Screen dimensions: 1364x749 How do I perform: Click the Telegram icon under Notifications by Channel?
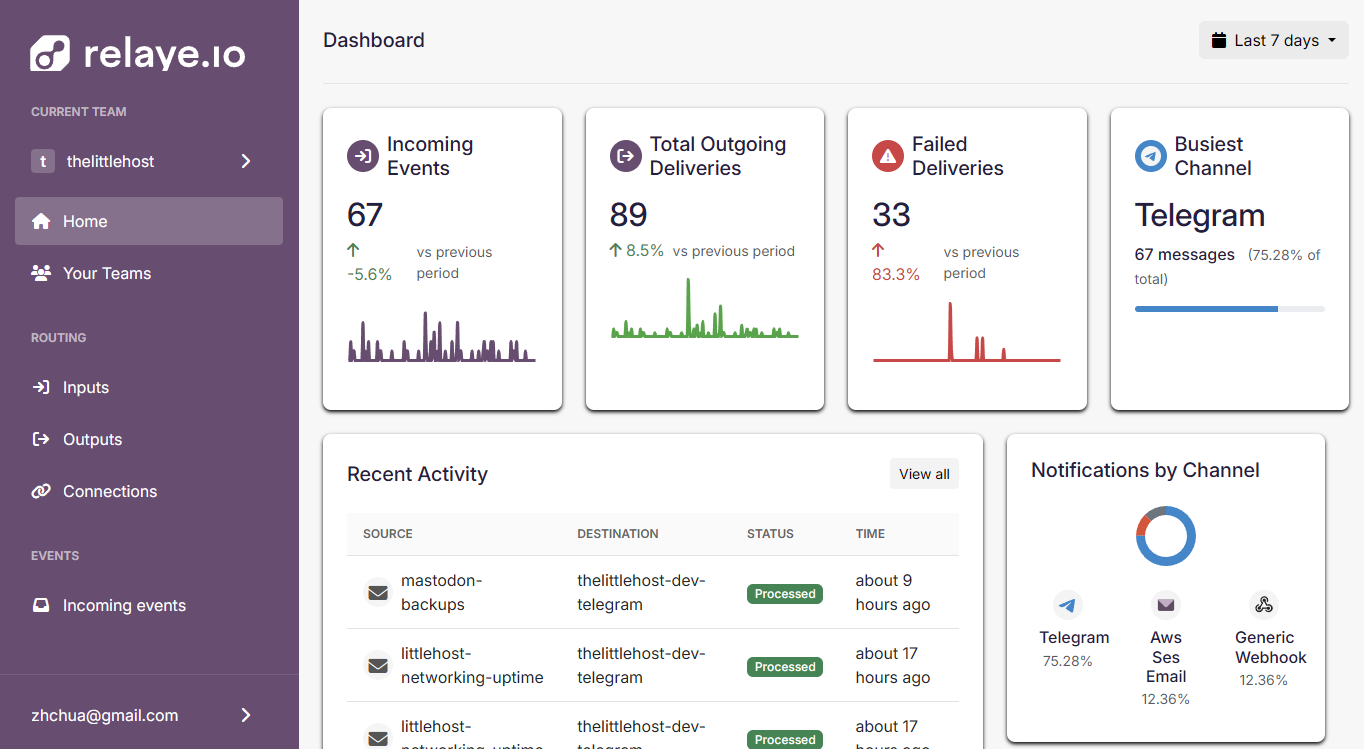1068,605
